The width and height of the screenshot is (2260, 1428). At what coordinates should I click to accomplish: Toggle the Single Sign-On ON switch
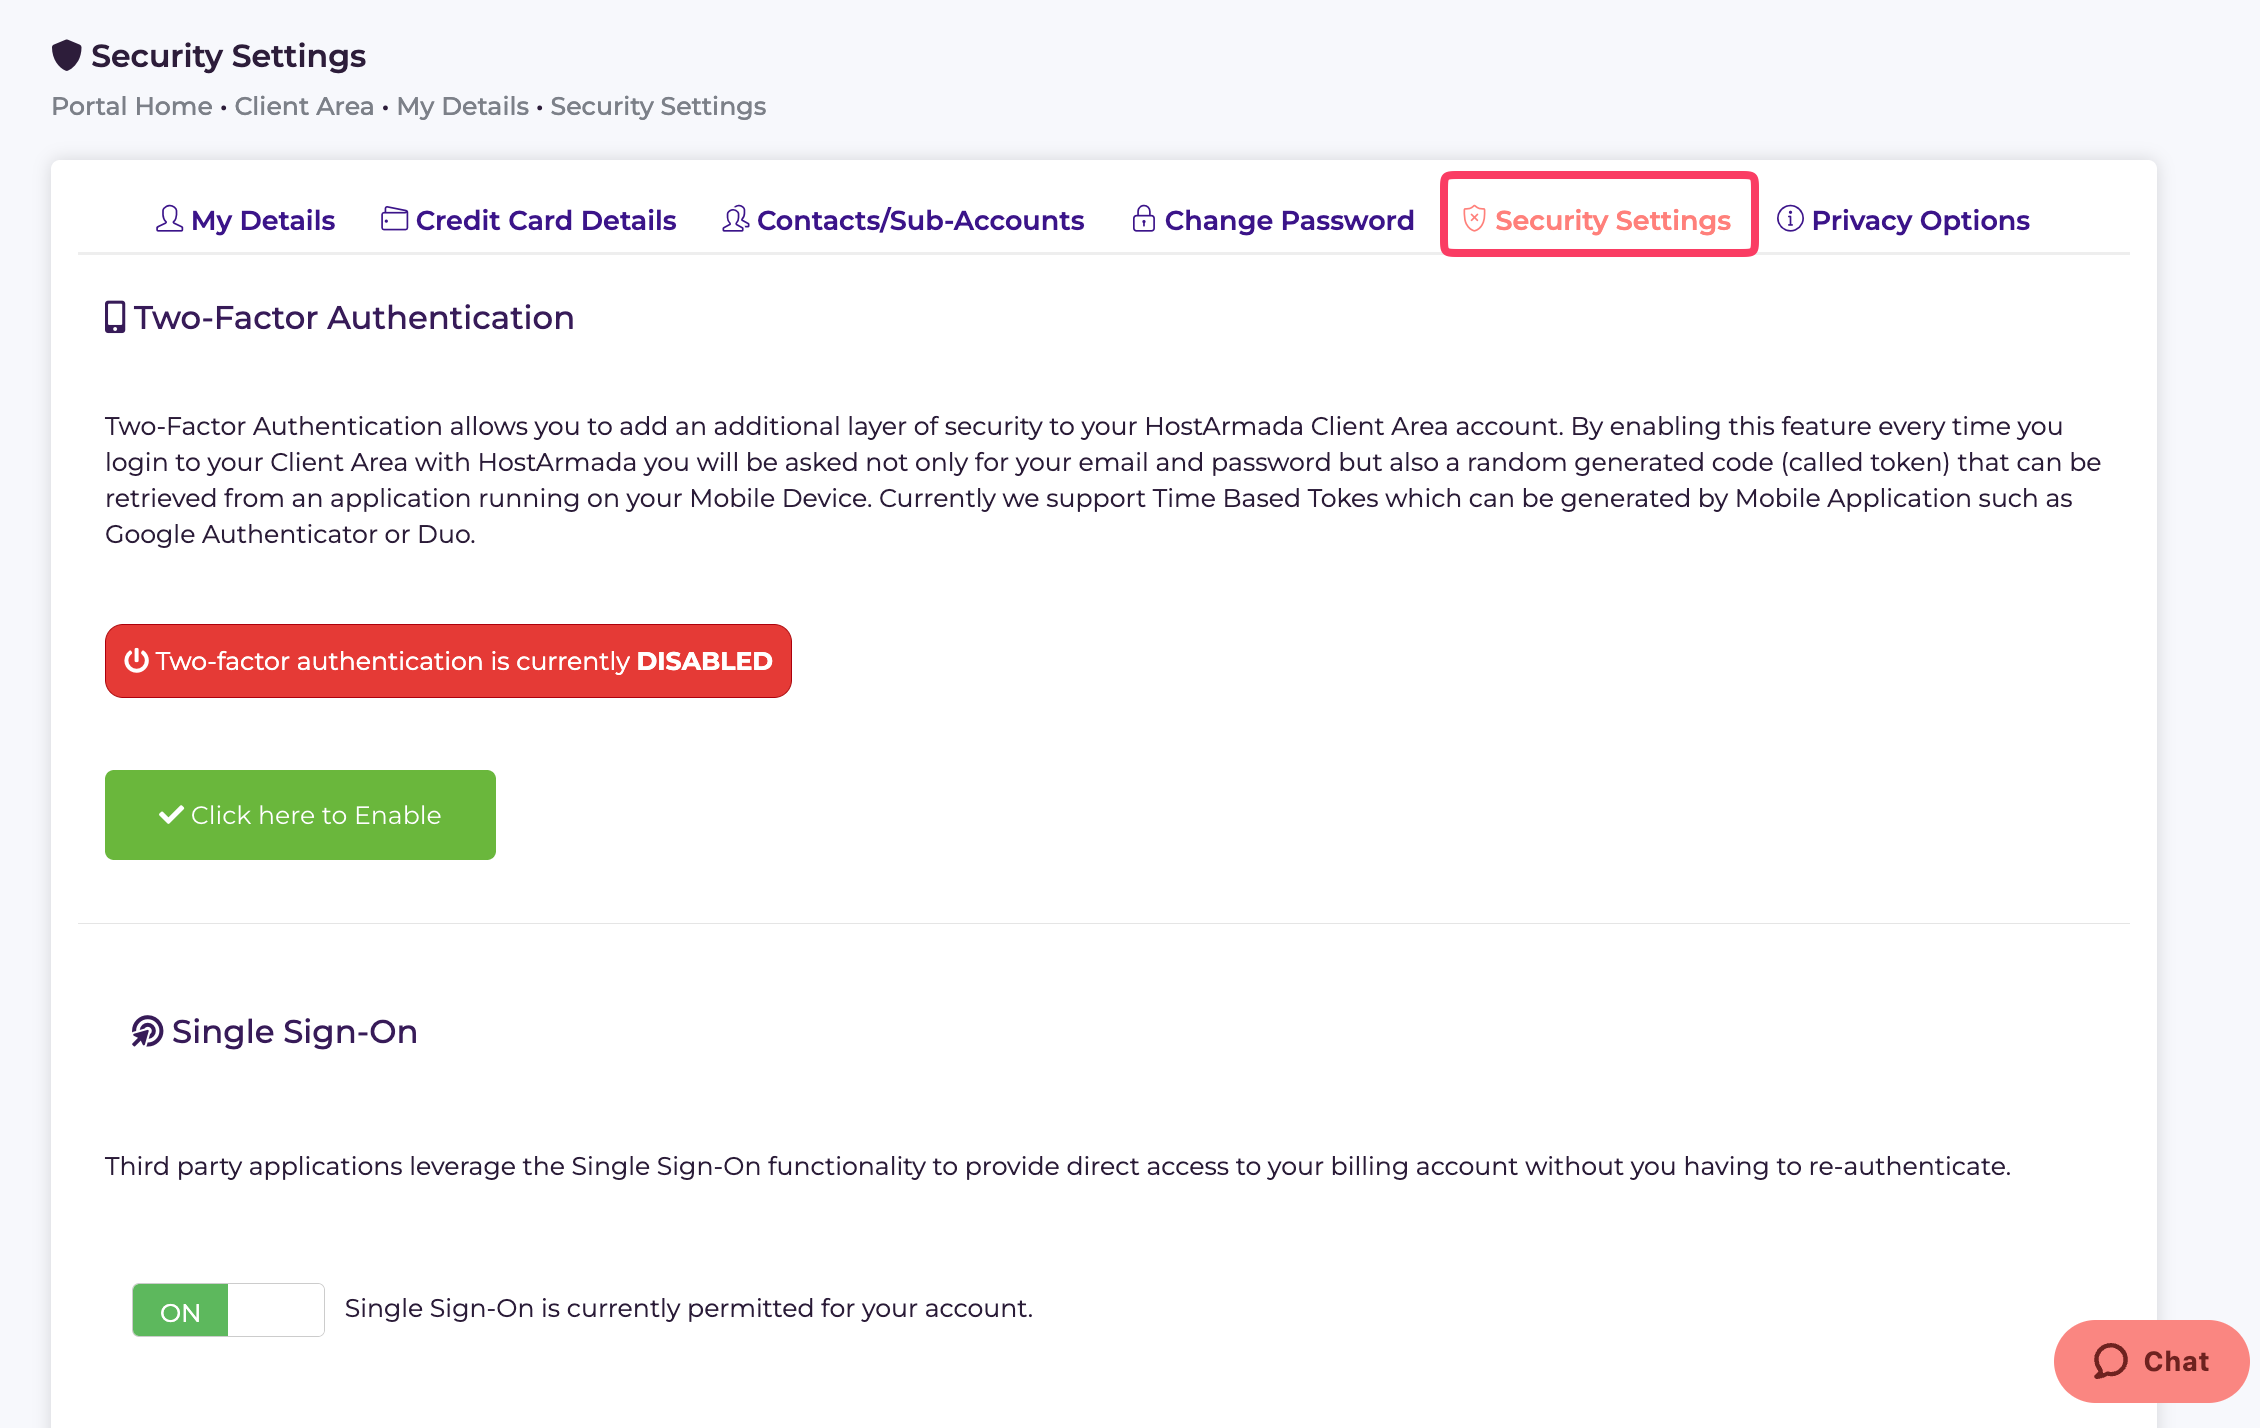click(228, 1310)
